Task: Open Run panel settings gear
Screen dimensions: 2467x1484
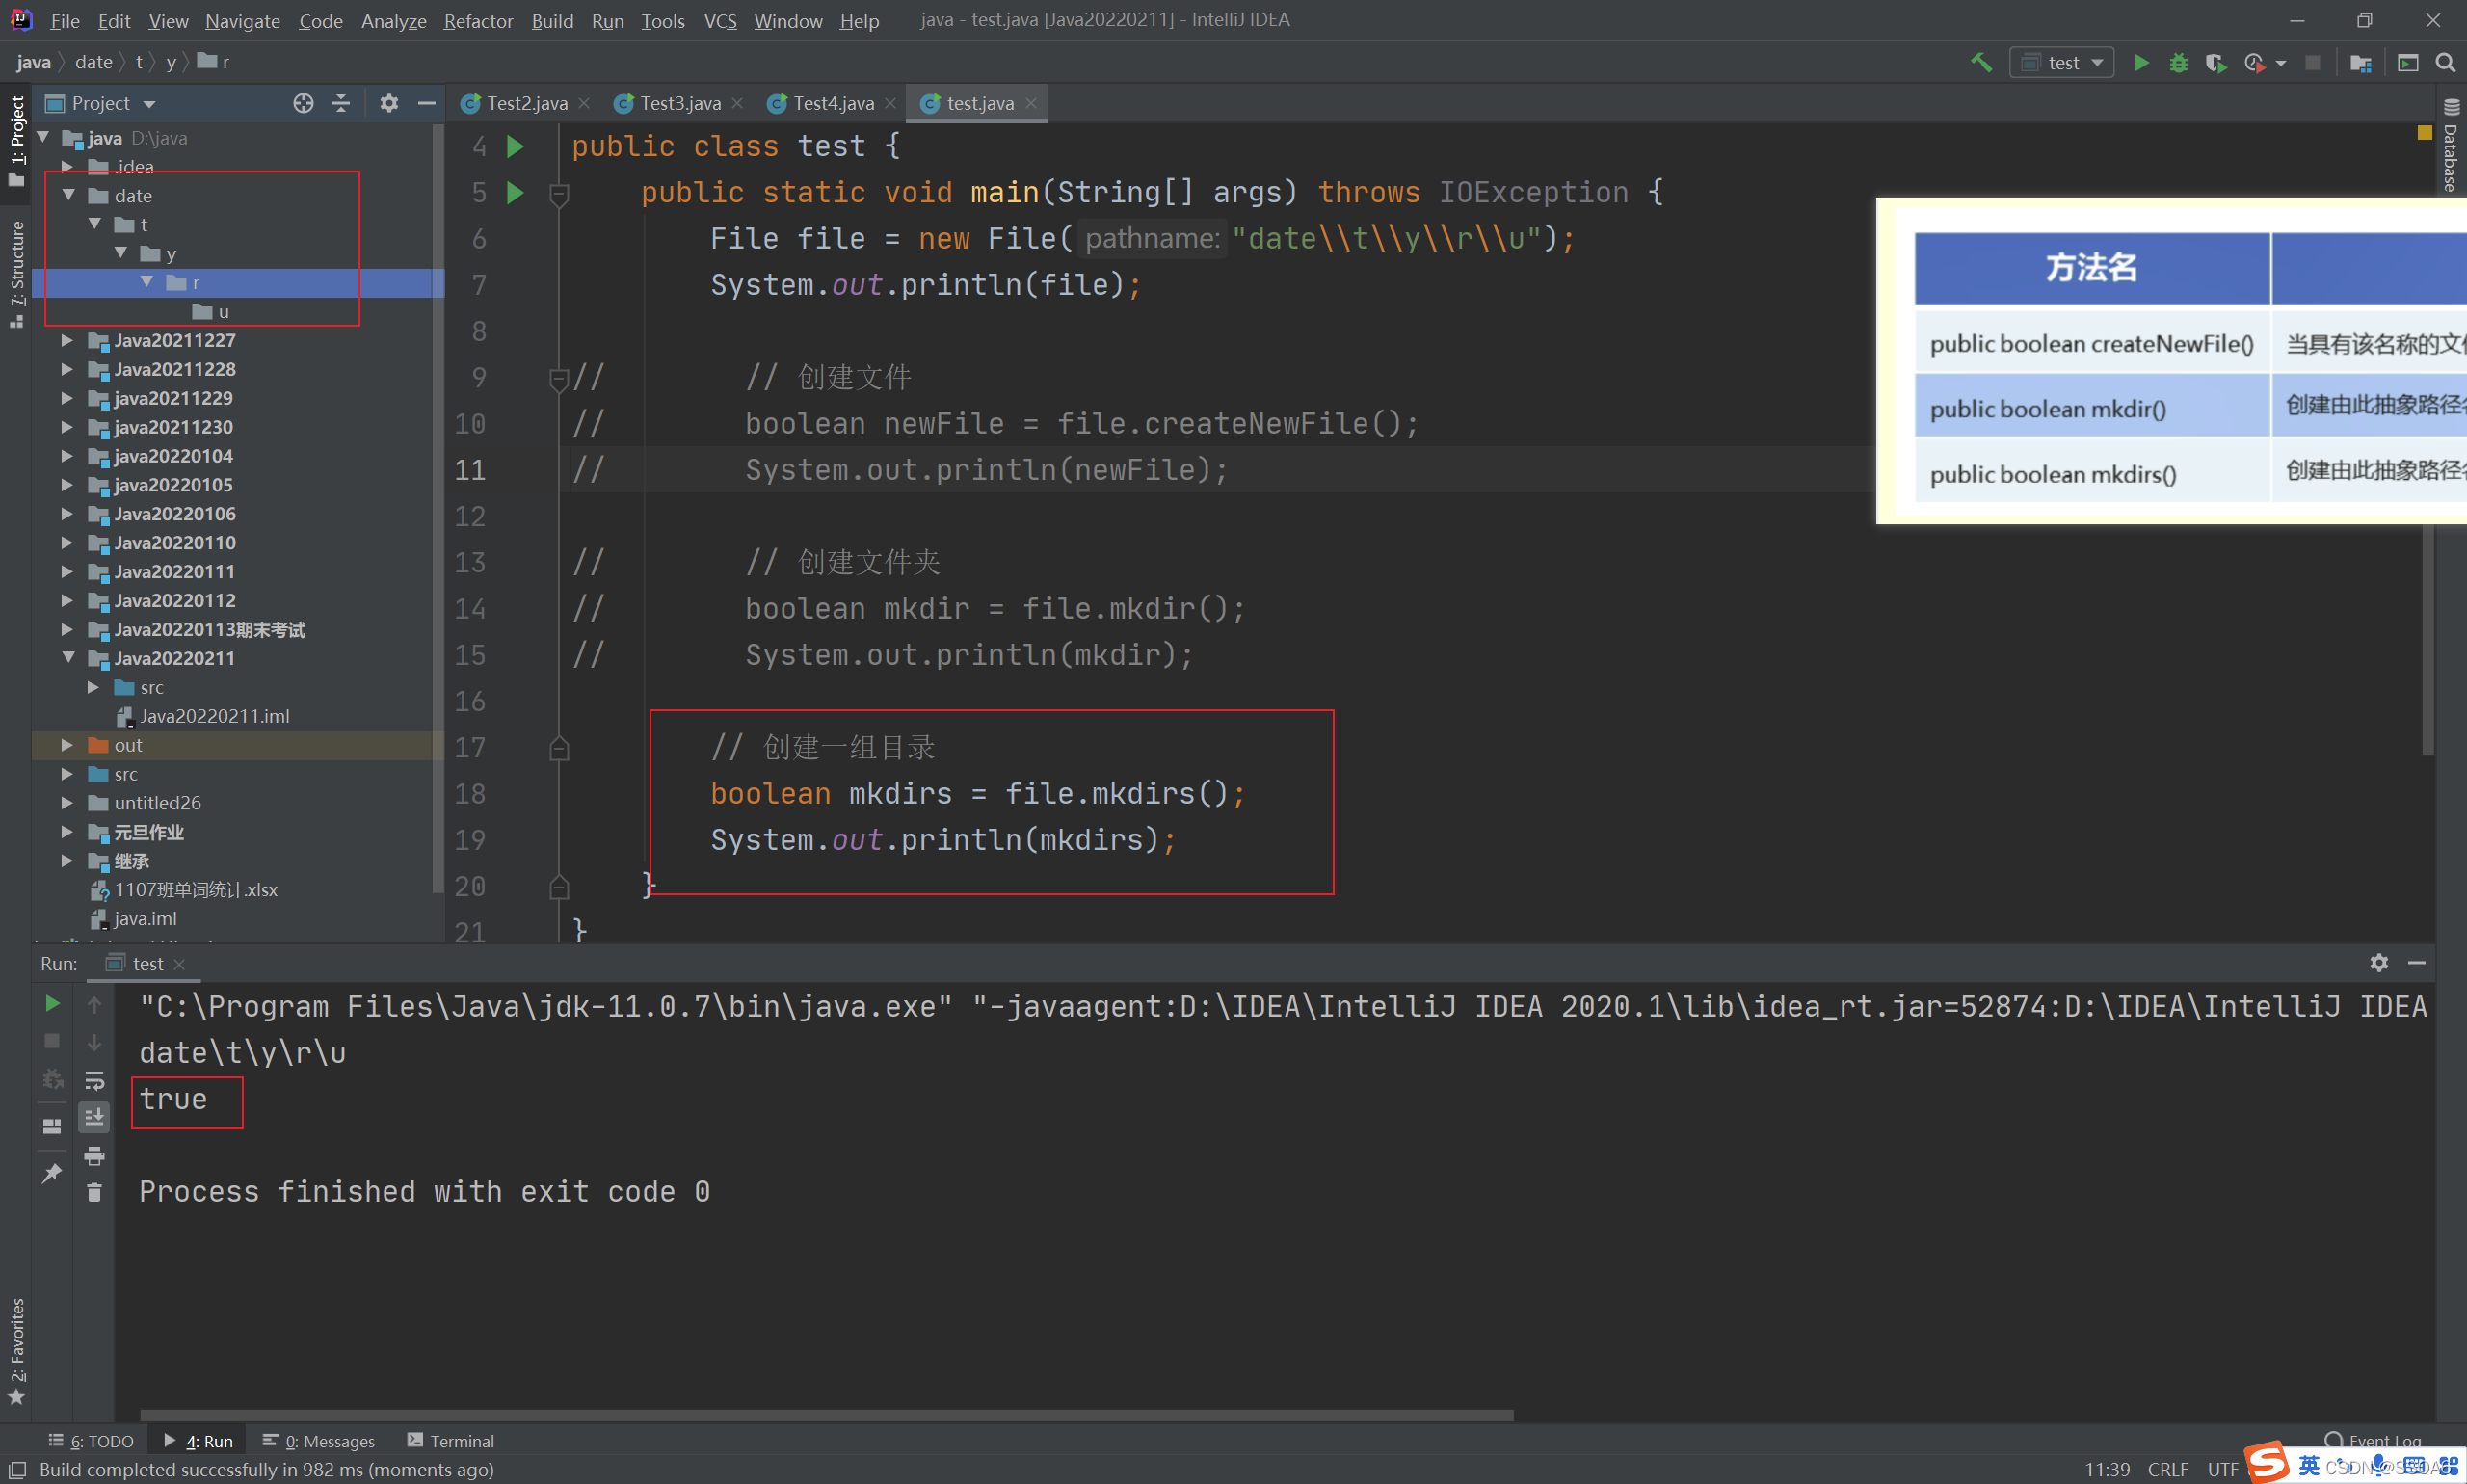Action: (2379, 962)
